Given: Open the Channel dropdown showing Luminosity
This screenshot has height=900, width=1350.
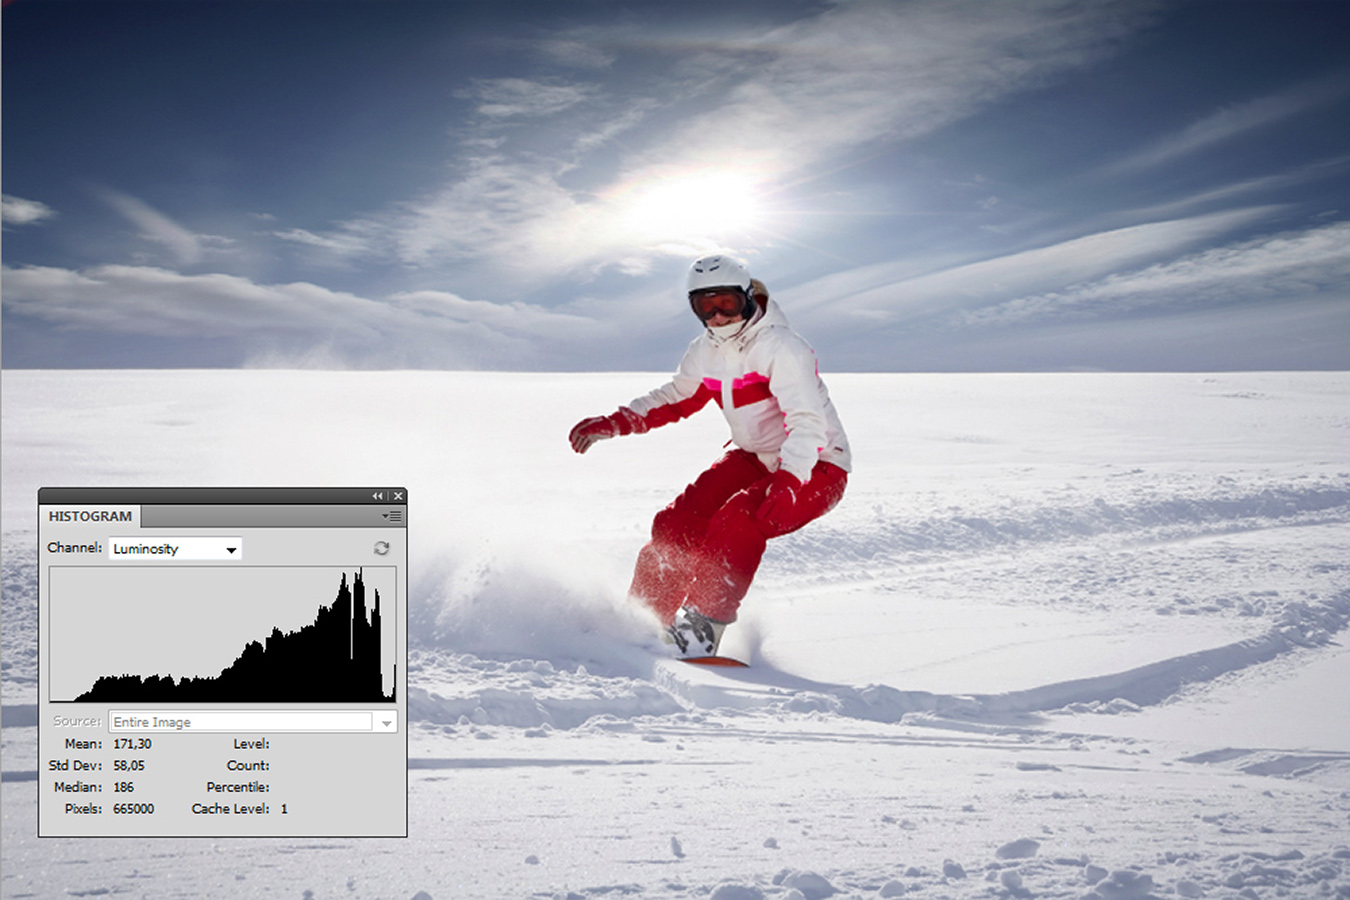Looking at the screenshot, I should [165, 549].
